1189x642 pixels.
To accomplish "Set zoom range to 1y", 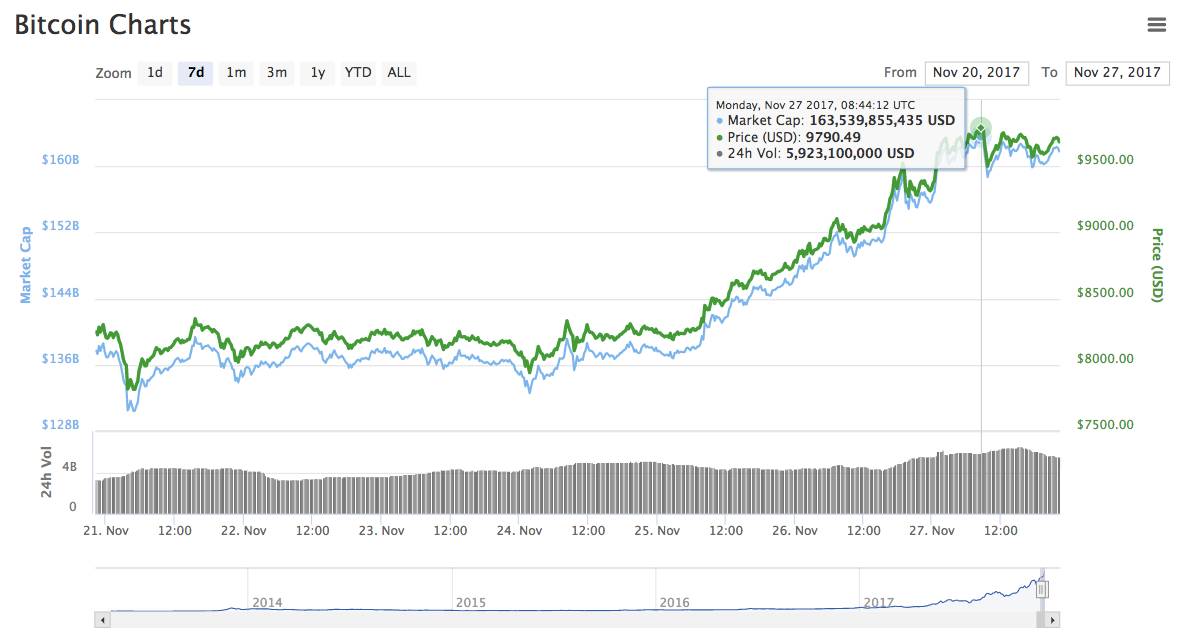I will pos(318,73).
